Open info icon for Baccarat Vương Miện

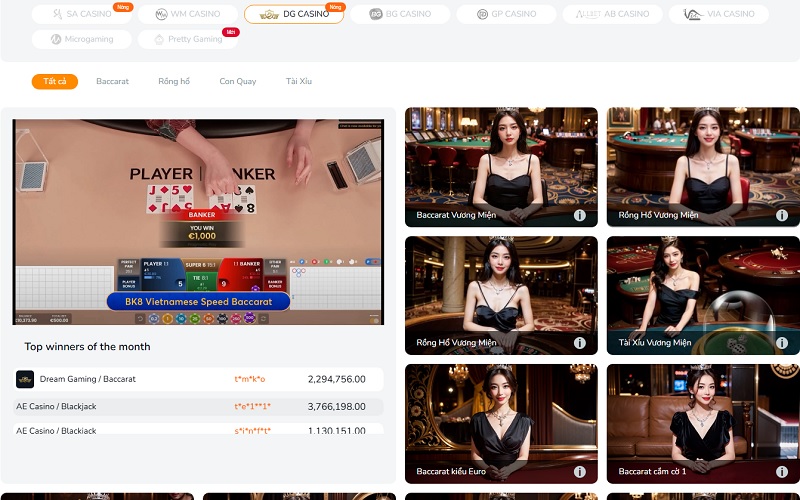click(580, 215)
